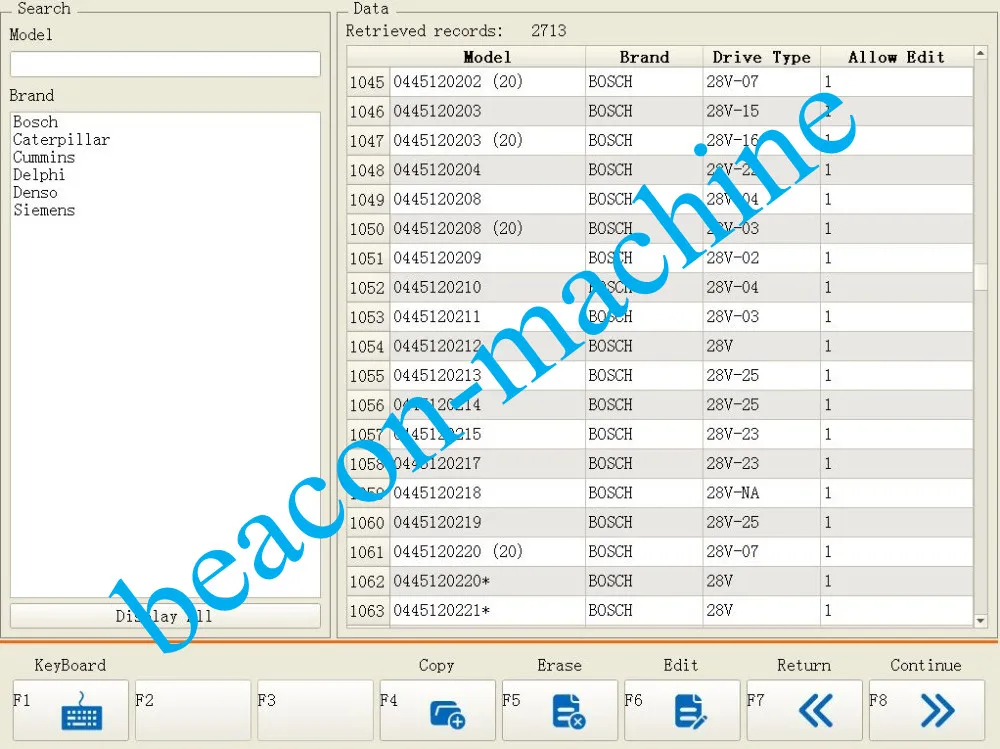Click the data table scrollbar thumb
Screen dimensions: 1000x749
(x=980, y=277)
